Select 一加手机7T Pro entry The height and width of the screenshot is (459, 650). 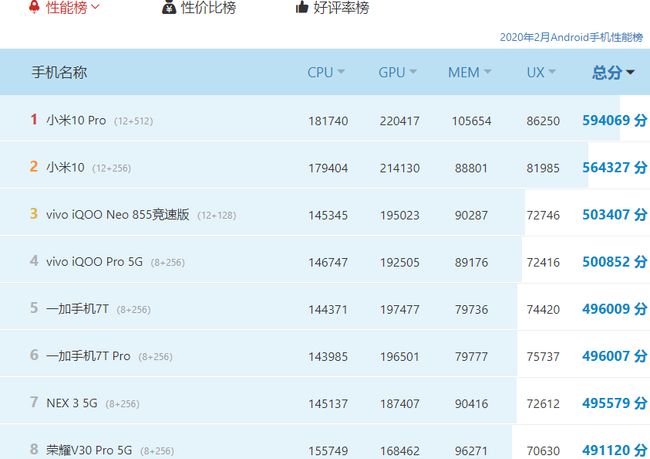[88, 356]
